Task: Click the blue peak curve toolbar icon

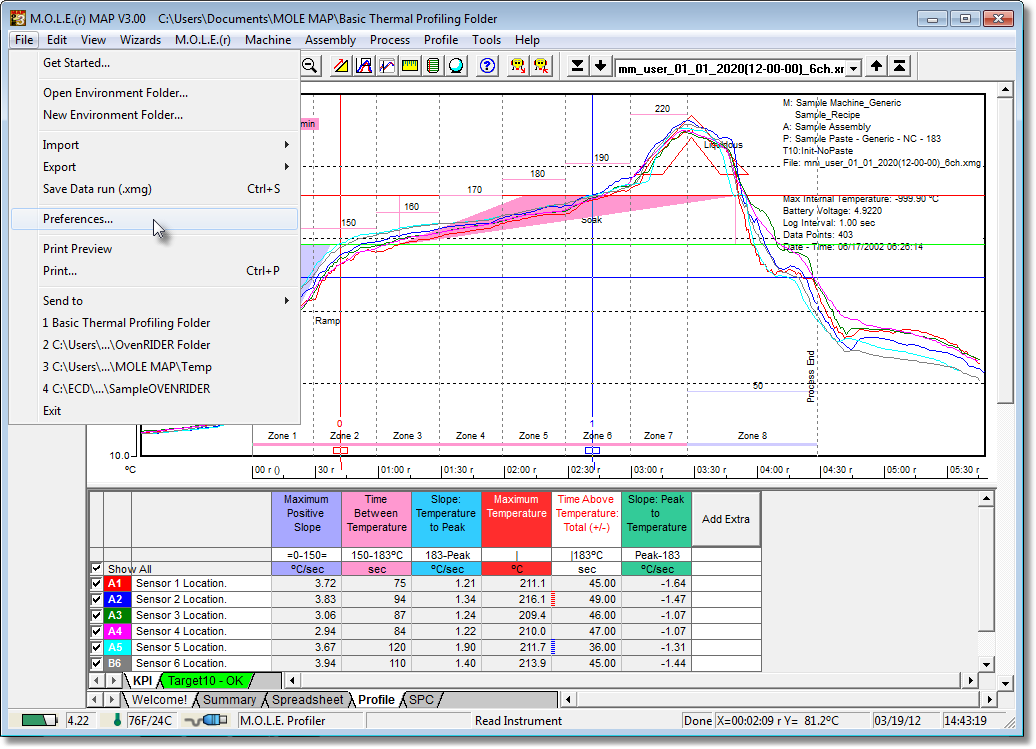Action: point(364,65)
